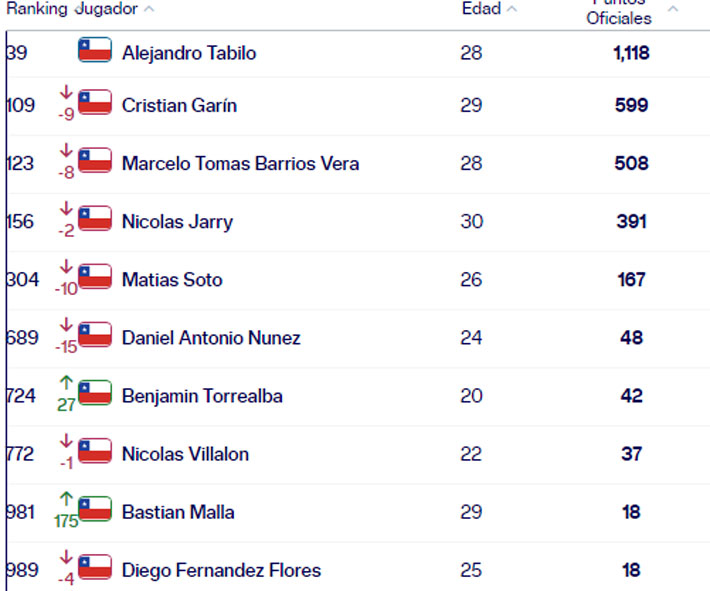
Task: Click the flag icon next to Cristian Garín
Action: coord(95,104)
